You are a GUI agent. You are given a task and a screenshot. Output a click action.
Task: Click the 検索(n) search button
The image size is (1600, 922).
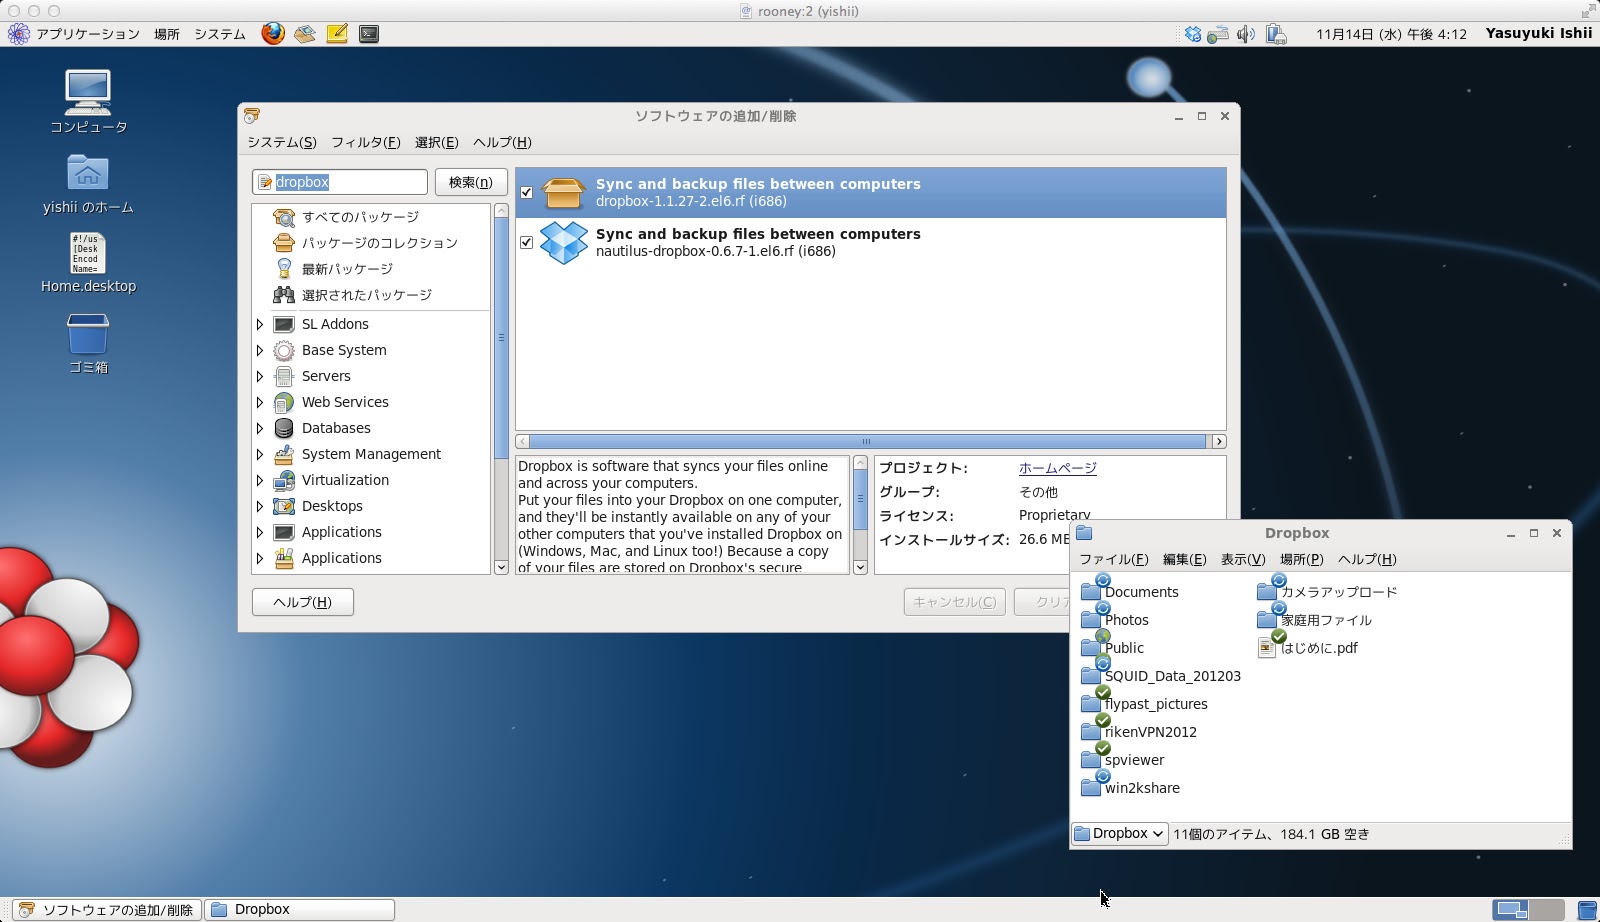point(471,182)
